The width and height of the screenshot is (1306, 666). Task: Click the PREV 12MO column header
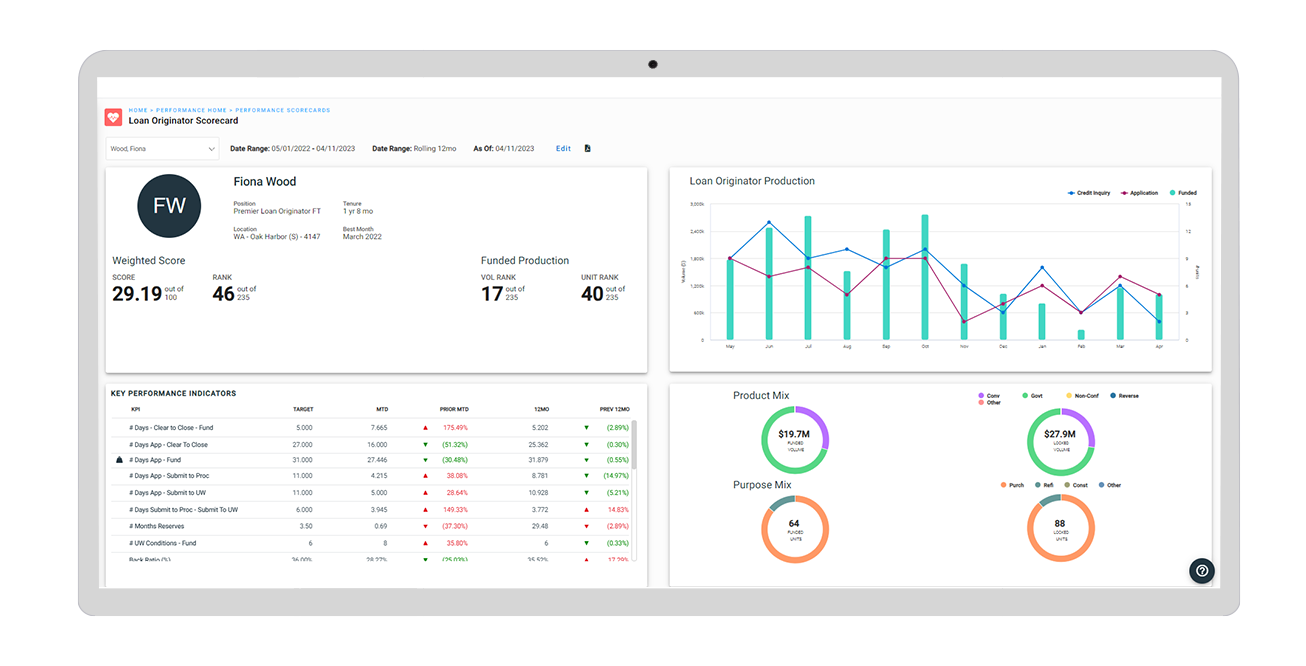(614, 409)
